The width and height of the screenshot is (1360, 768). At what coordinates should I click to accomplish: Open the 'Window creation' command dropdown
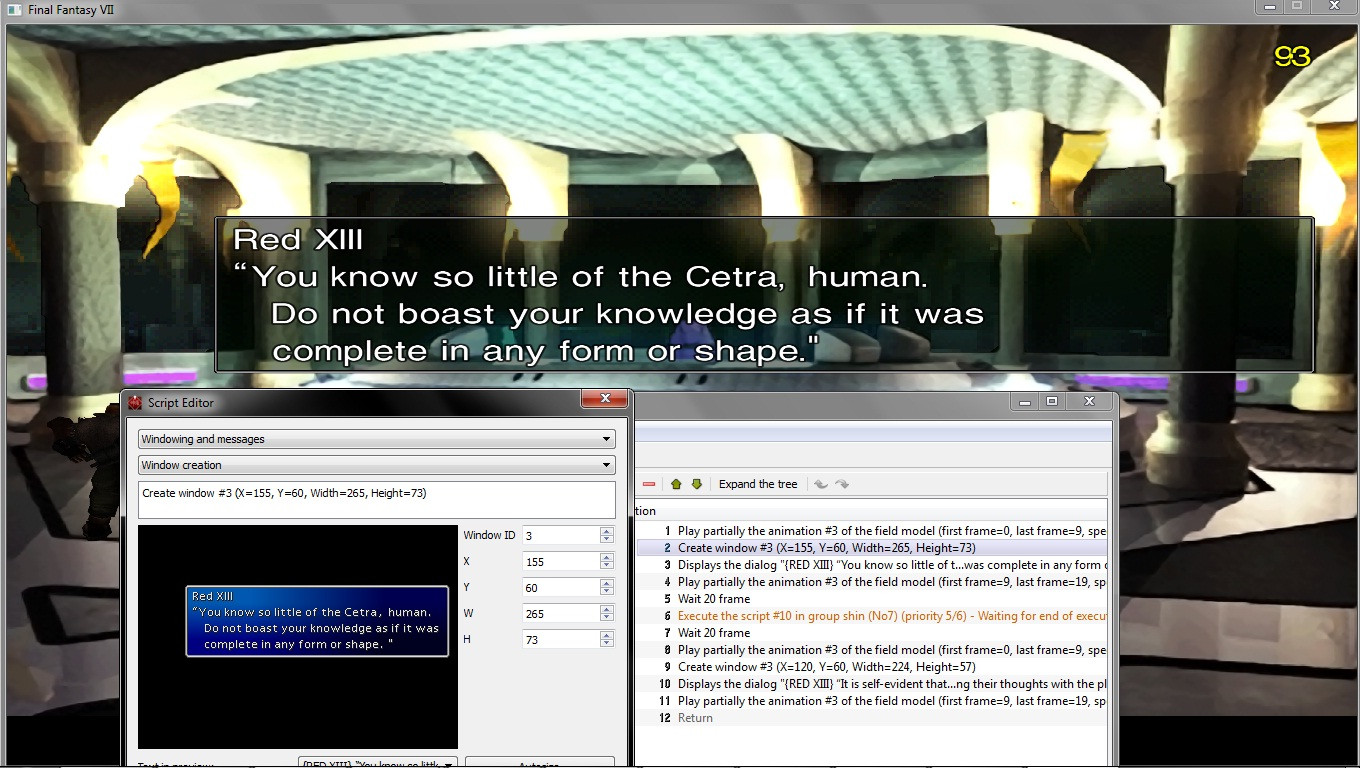click(x=377, y=465)
